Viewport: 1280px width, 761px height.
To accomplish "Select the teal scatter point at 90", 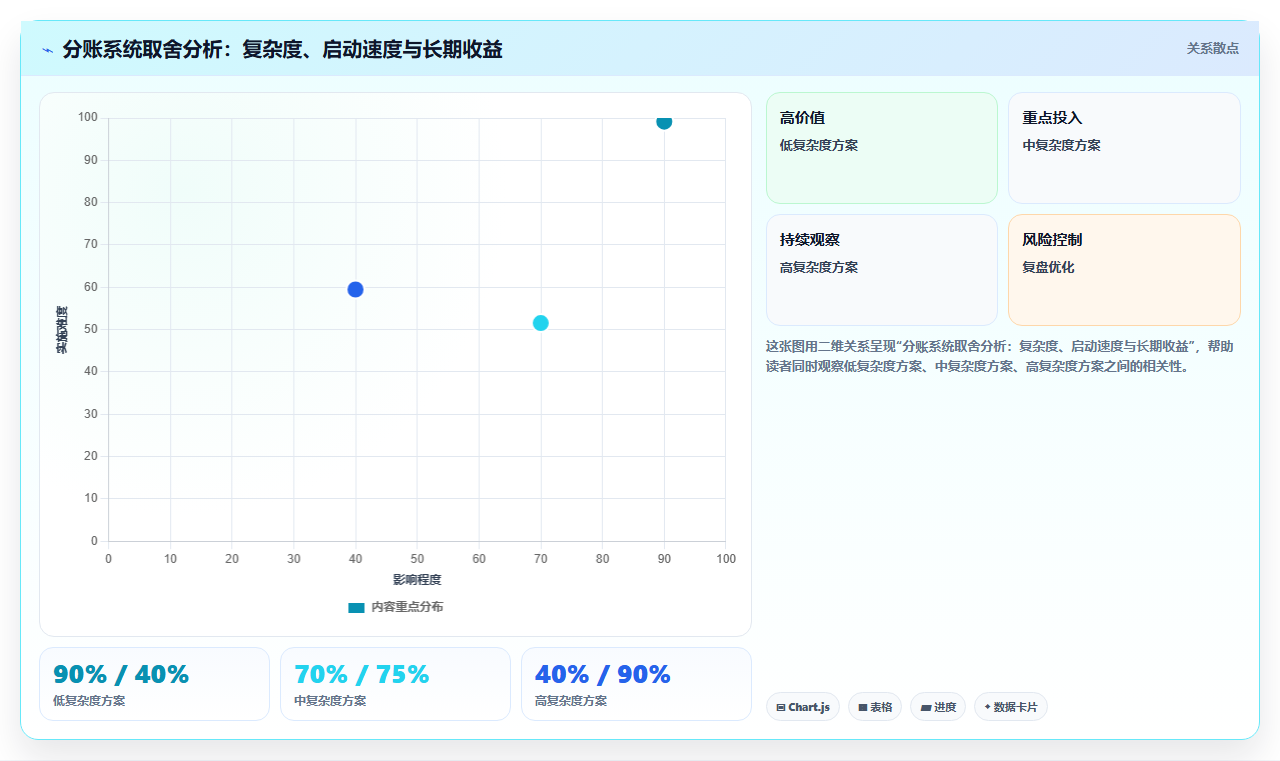I will pyautogui.click(x=664, y=121).
